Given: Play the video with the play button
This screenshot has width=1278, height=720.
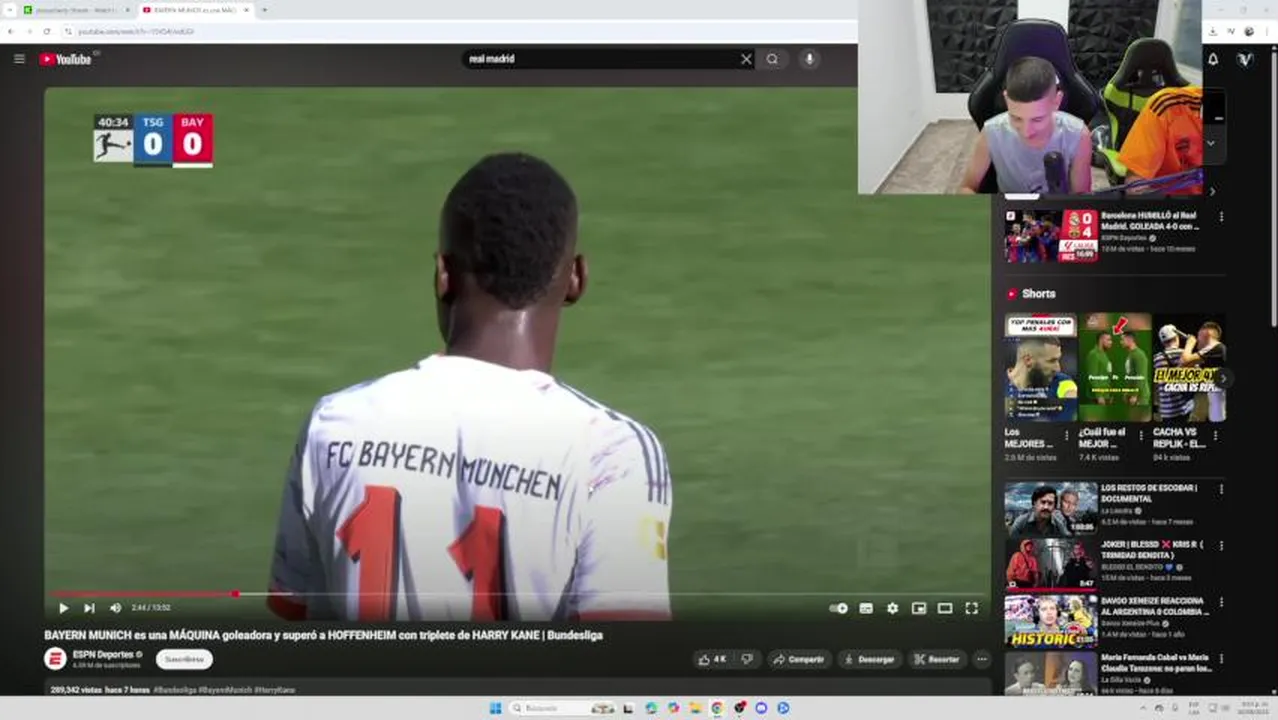Looking at the screenshot, I should click(63, 608).
